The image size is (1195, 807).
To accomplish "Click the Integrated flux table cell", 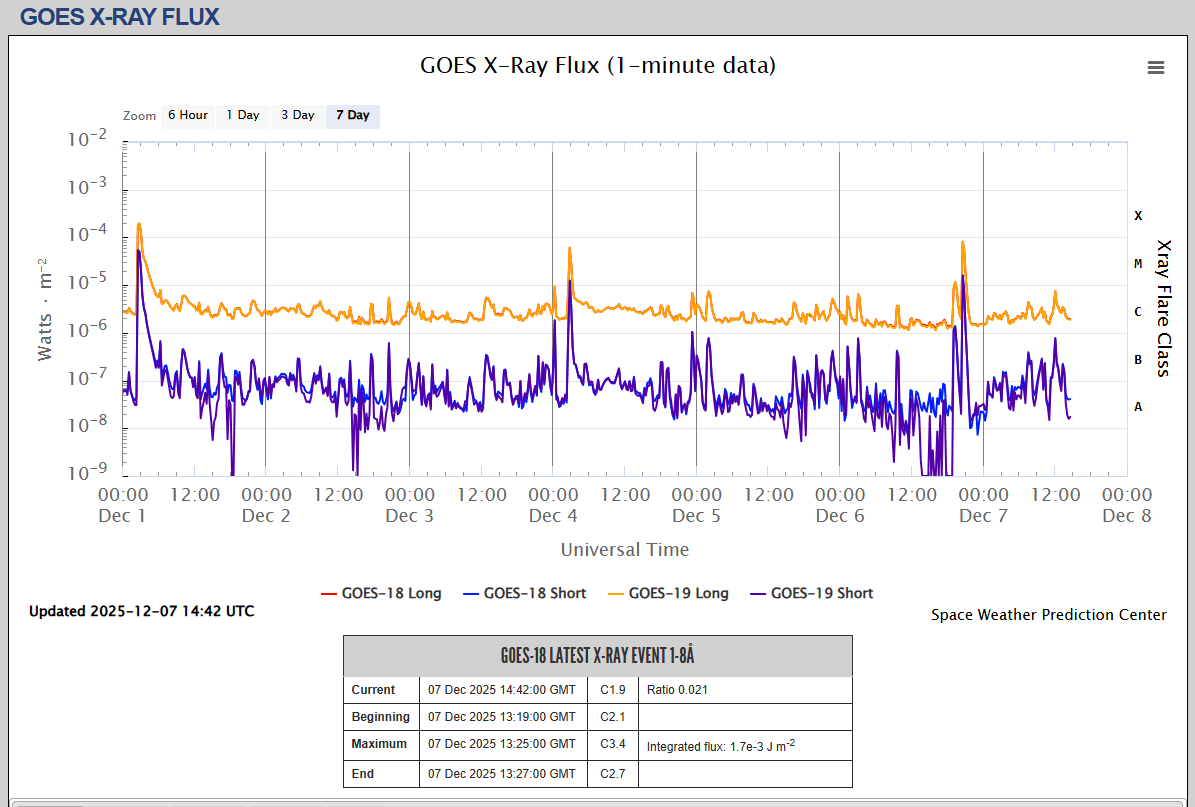I will click(744, 745).
